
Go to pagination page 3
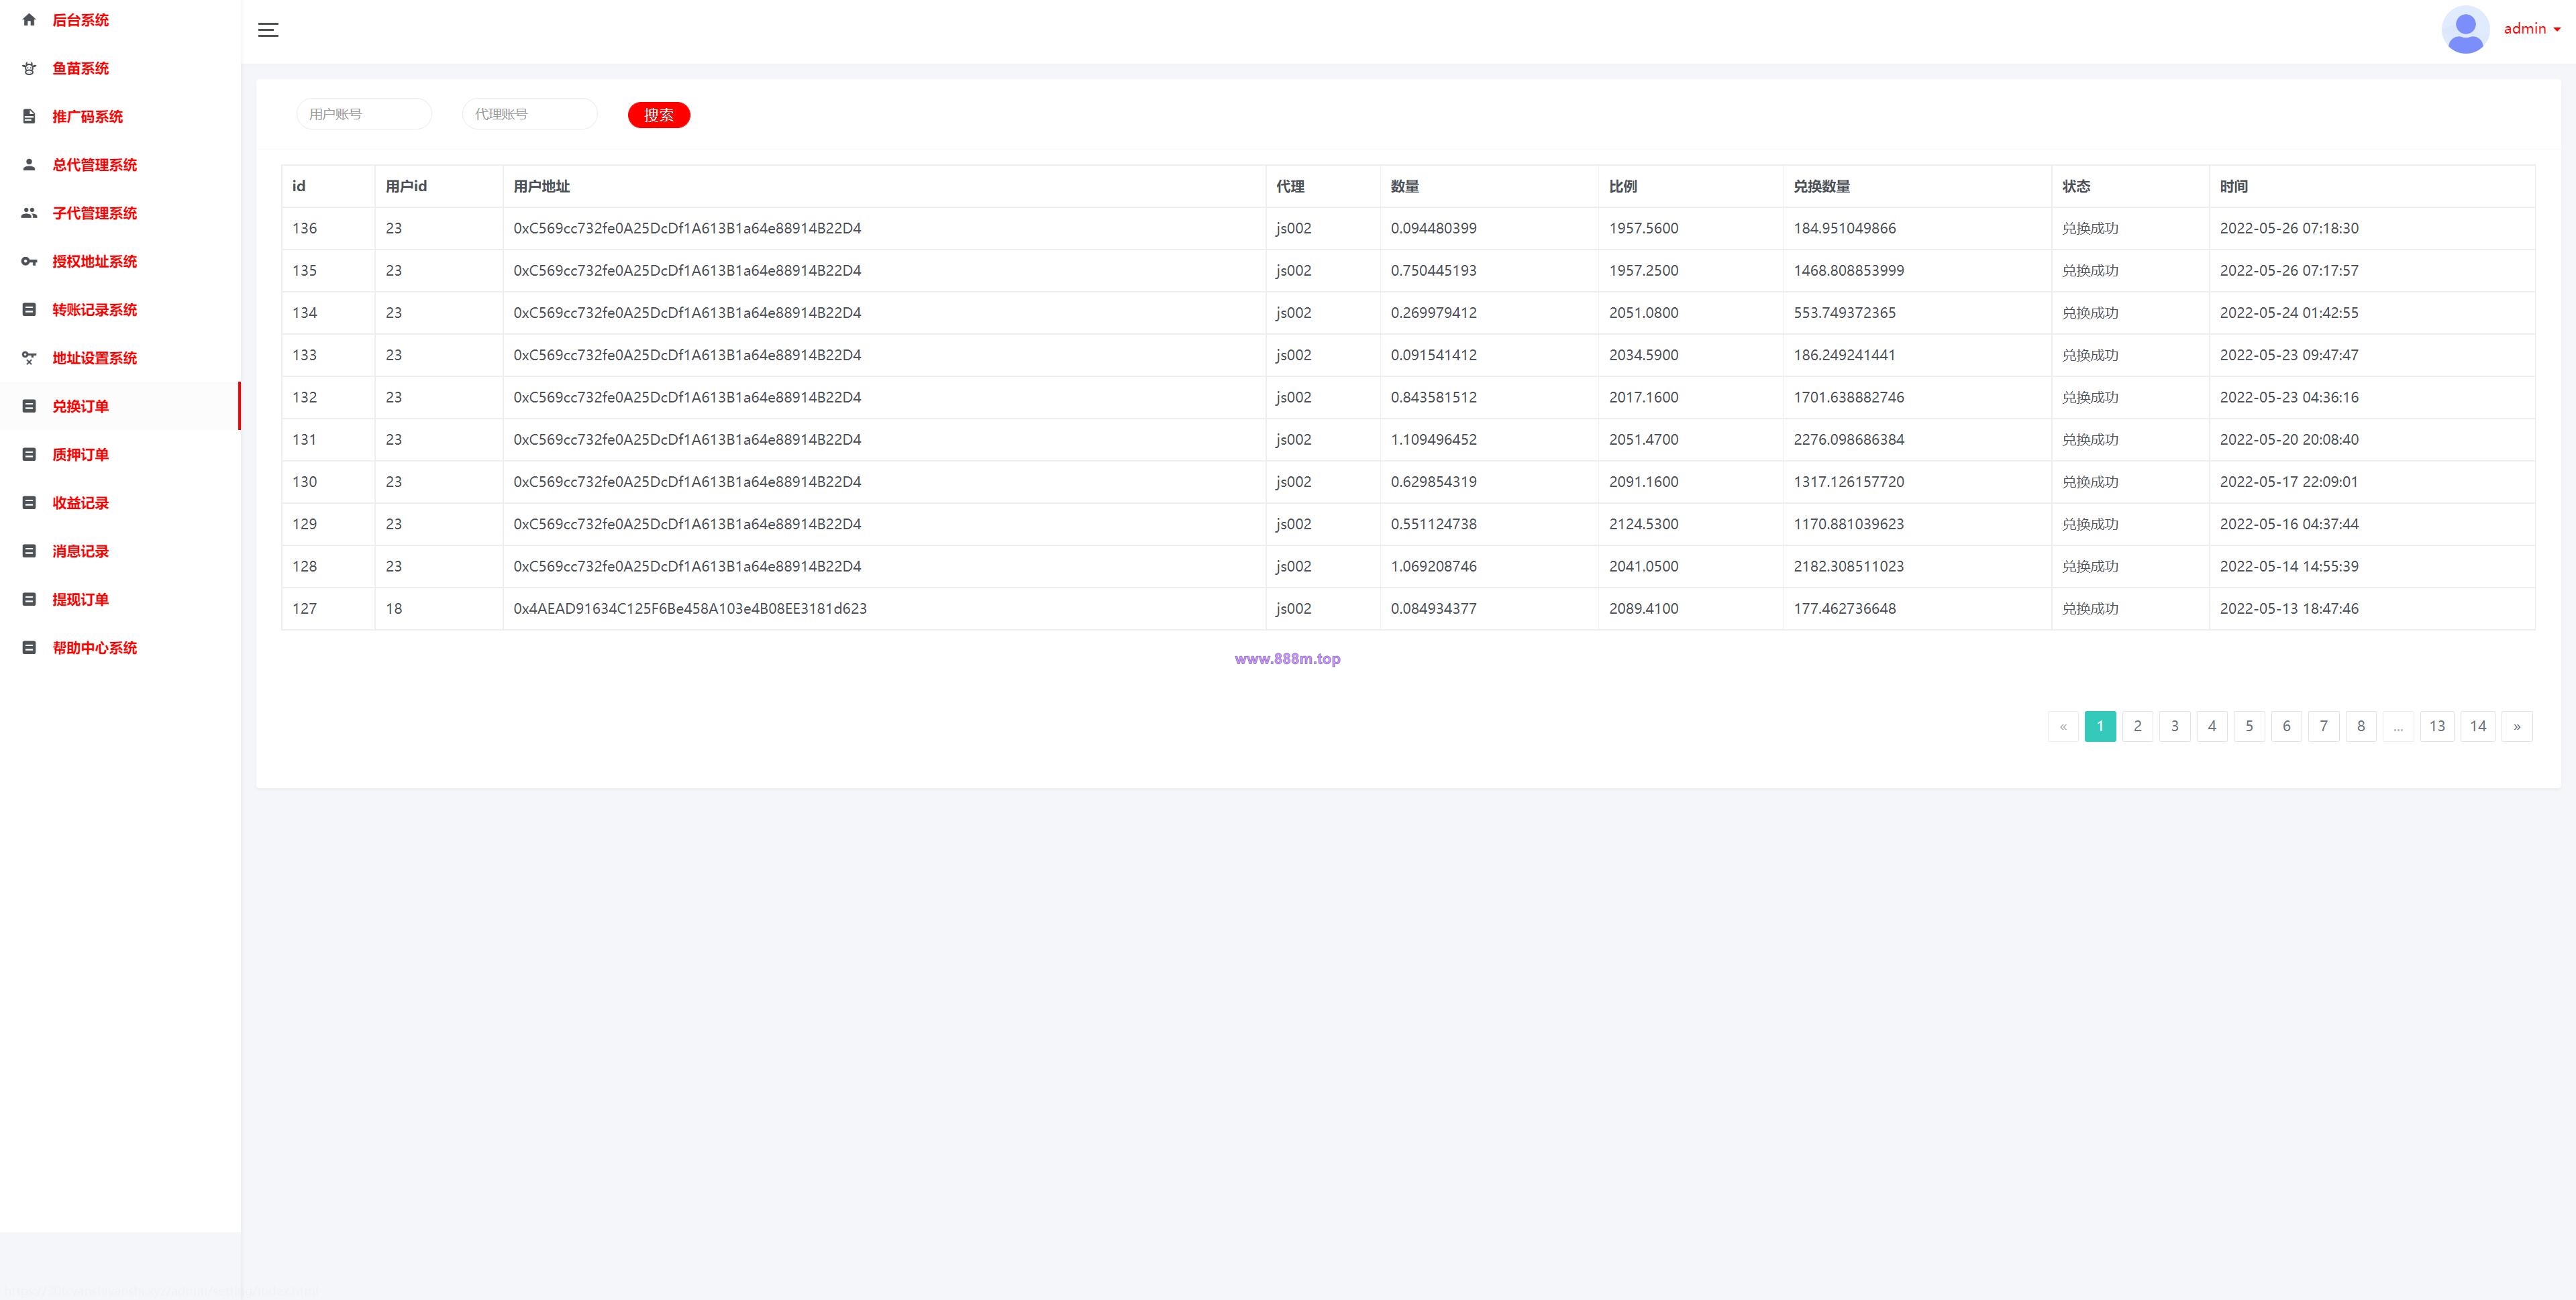(2175, 726)
